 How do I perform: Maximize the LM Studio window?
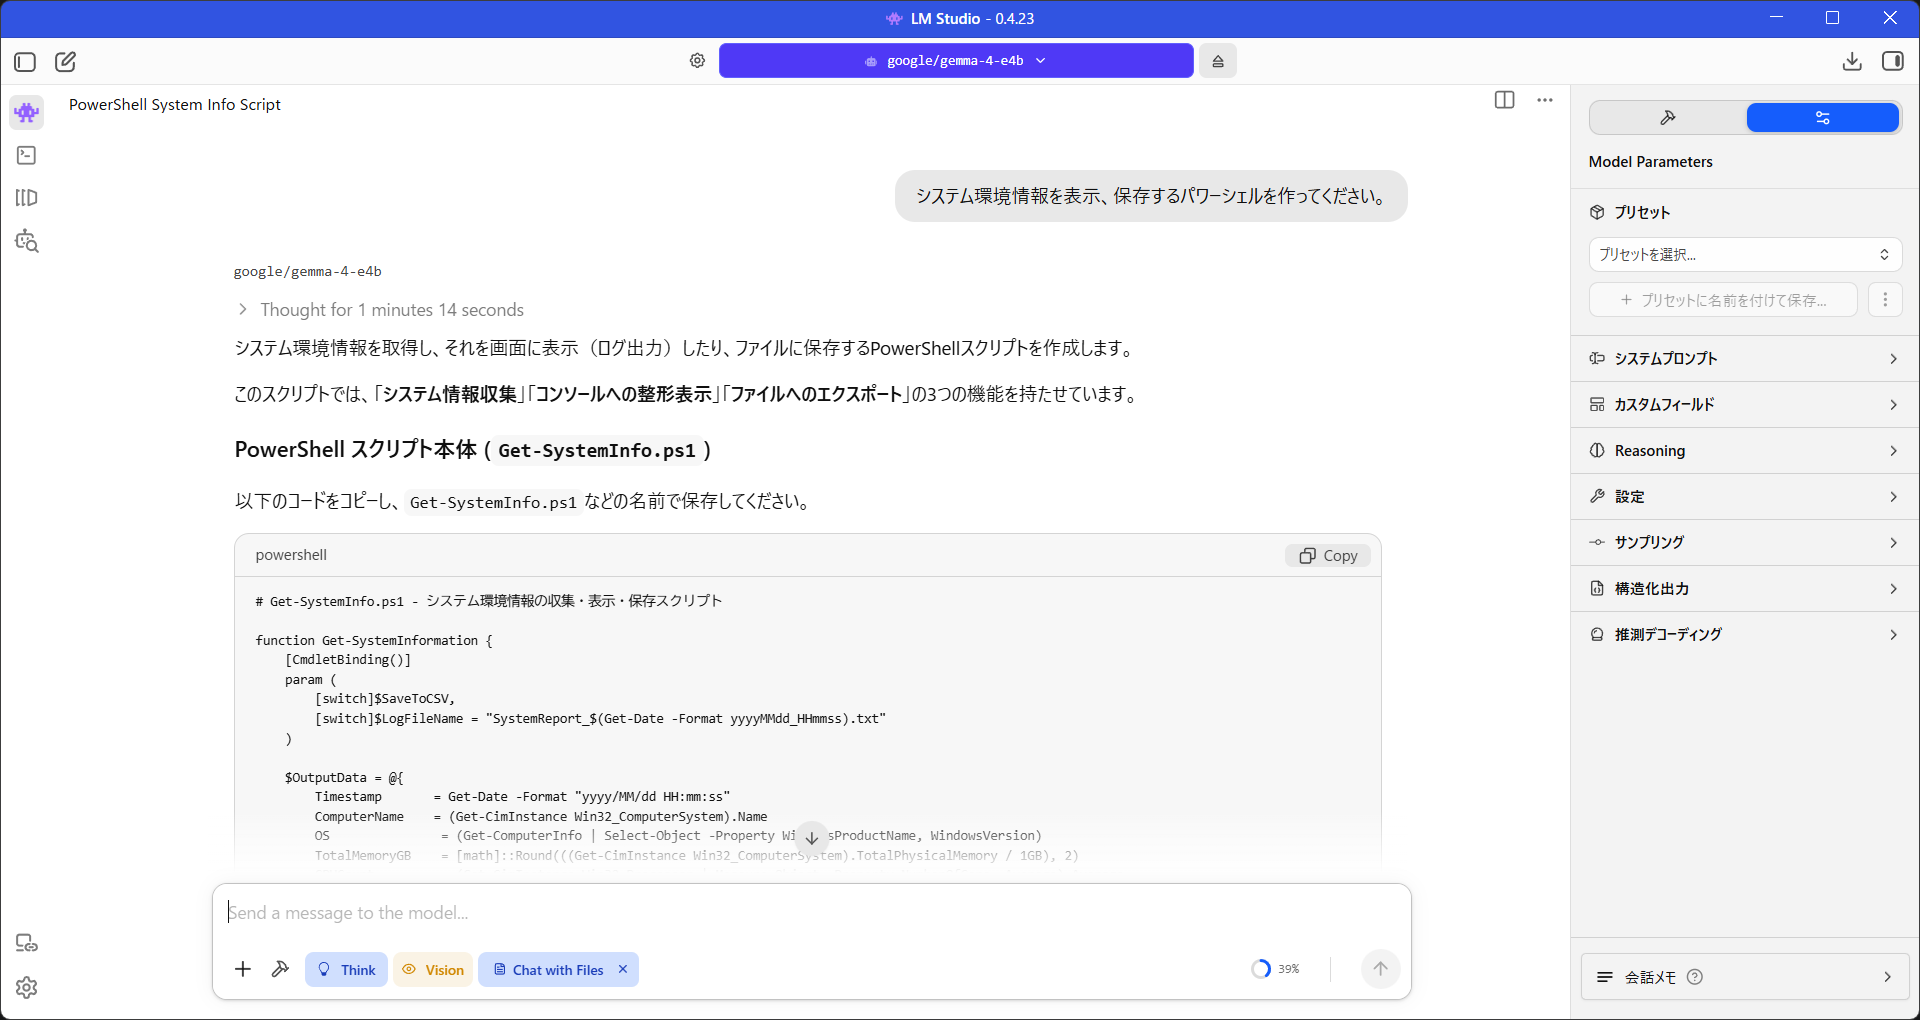click(1832, 18)
